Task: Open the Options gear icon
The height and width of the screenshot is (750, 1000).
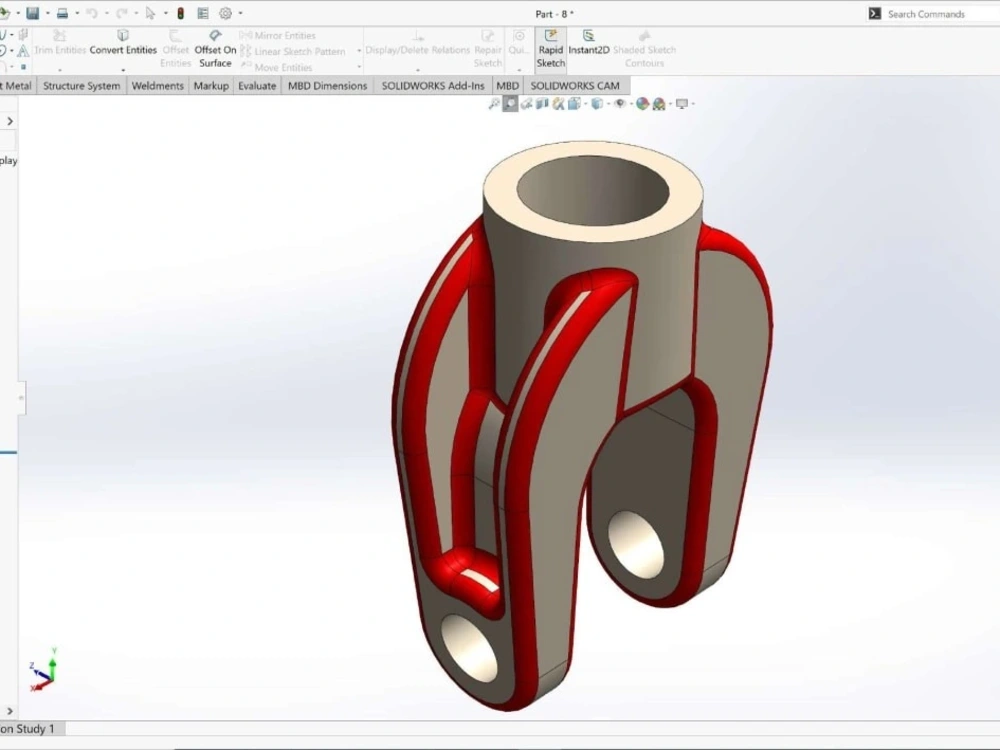Action: (x=225, y=13)
